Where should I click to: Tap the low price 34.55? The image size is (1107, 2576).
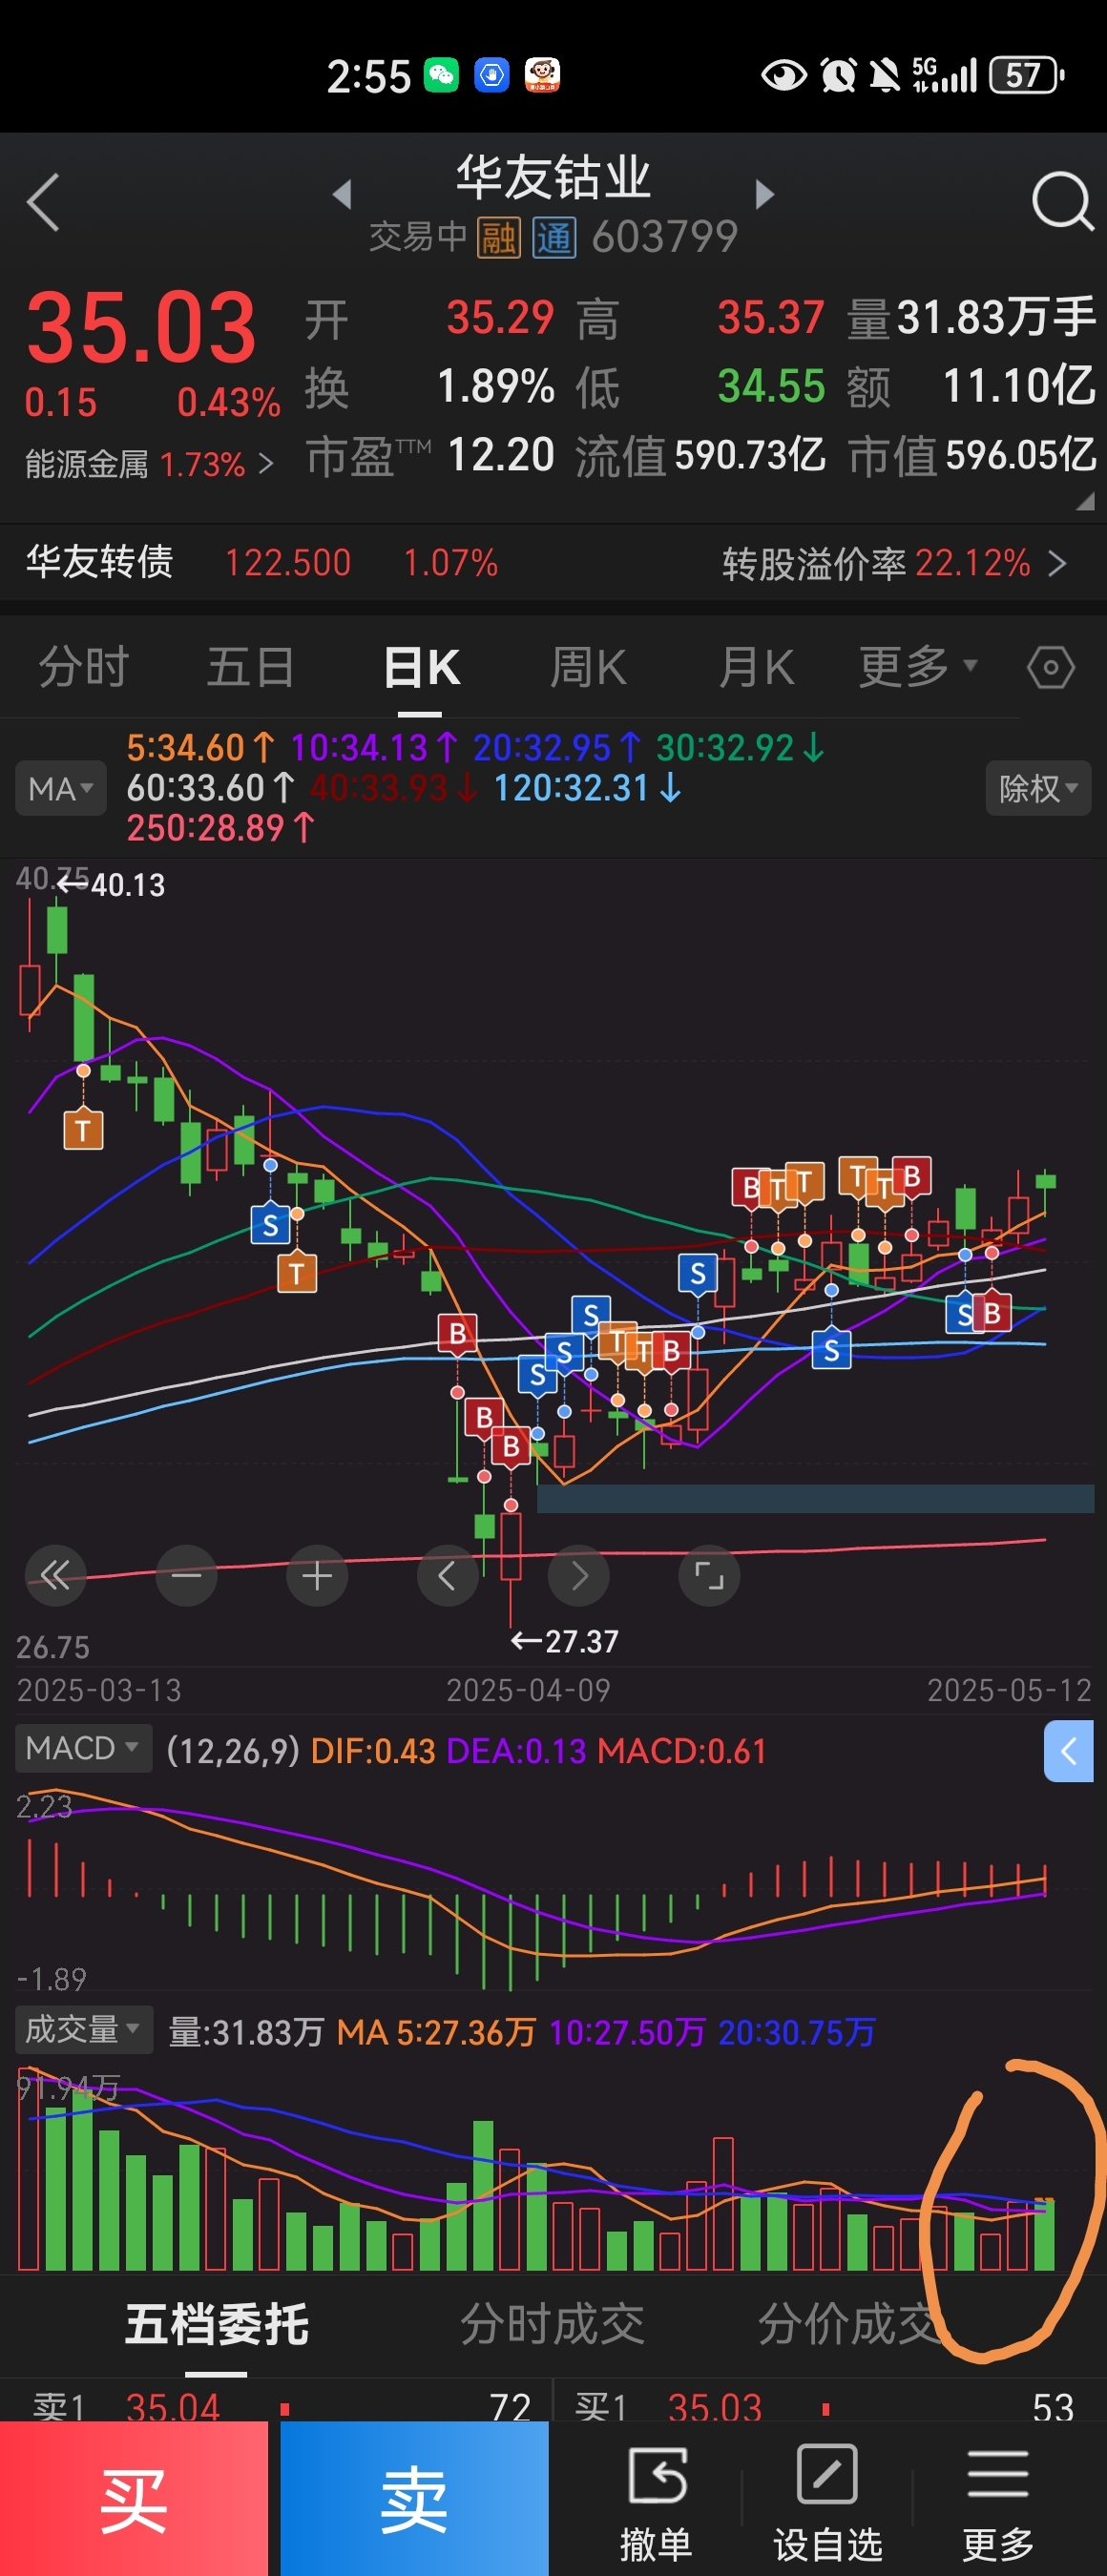tap(771, 386)
